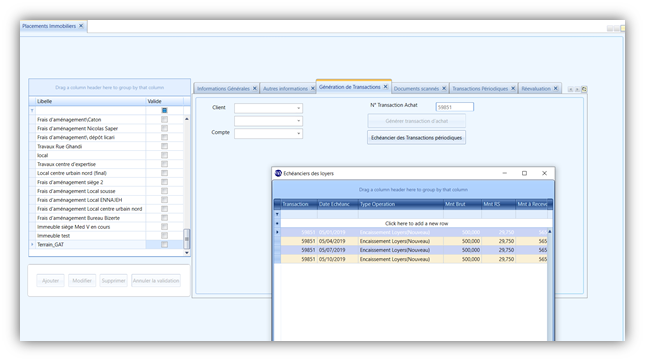Image resolution: width=645 pixels, height=361 pixels.
Task: Close the Documents scannés tab
Action: tap(444, 88)
